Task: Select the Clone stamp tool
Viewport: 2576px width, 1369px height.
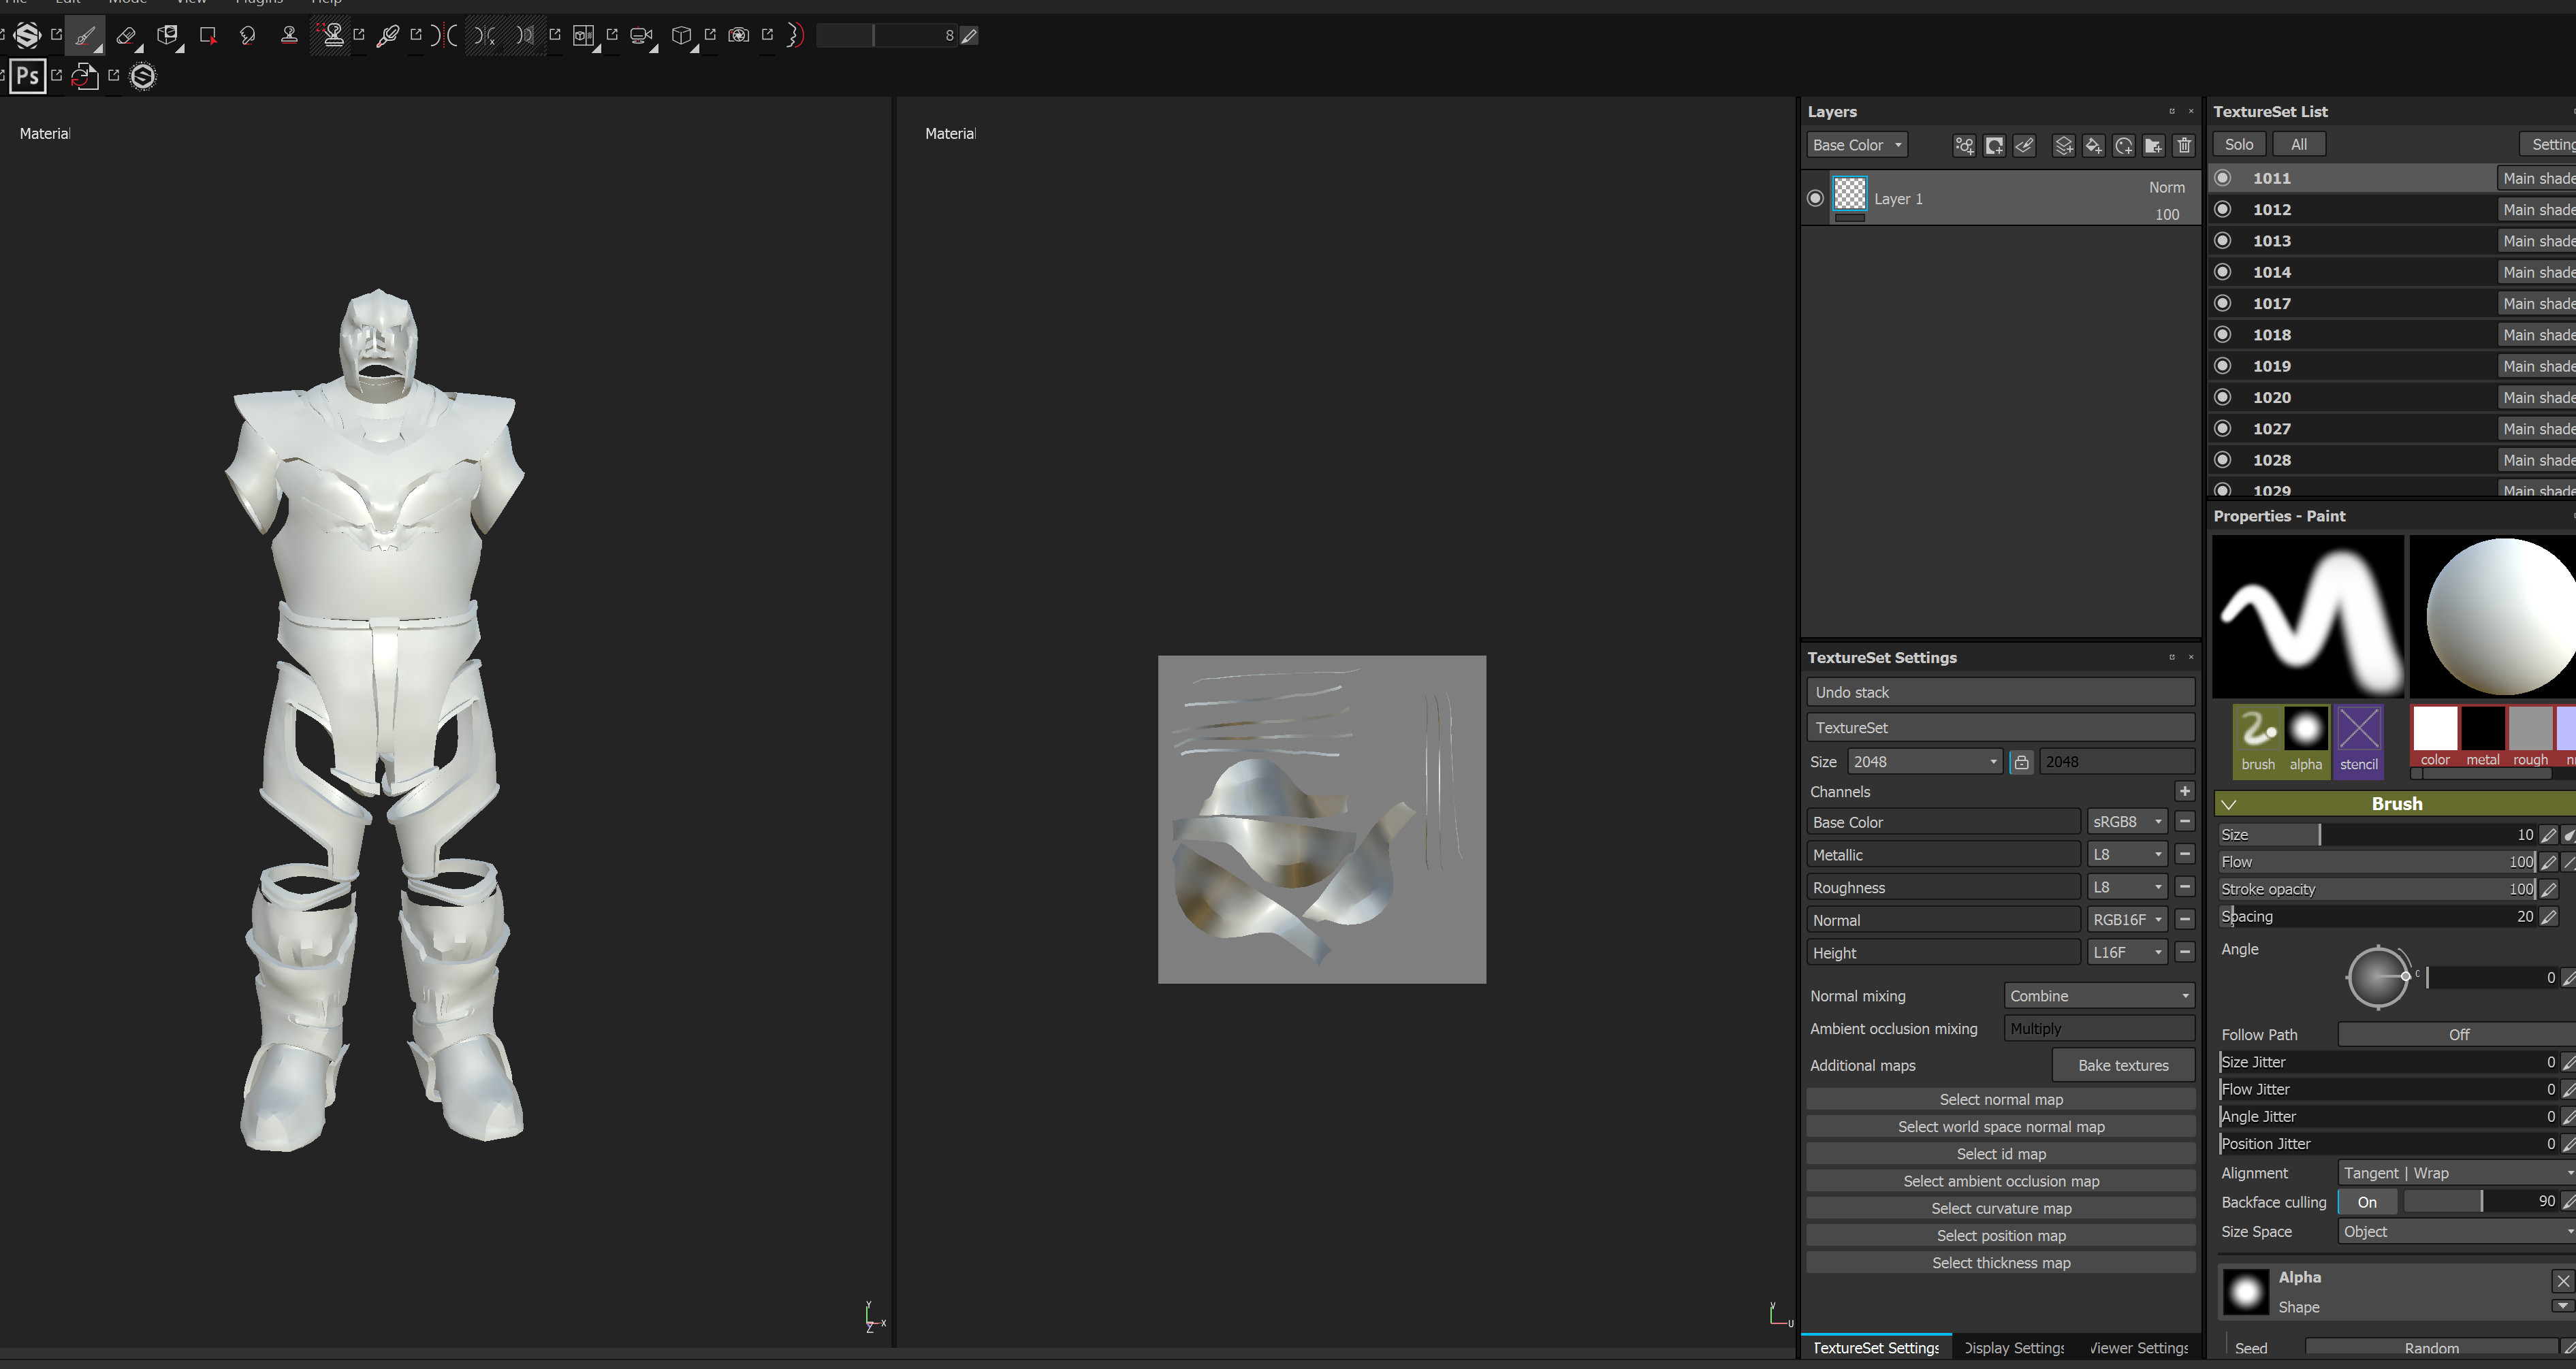Action: [x=289, y=36]
